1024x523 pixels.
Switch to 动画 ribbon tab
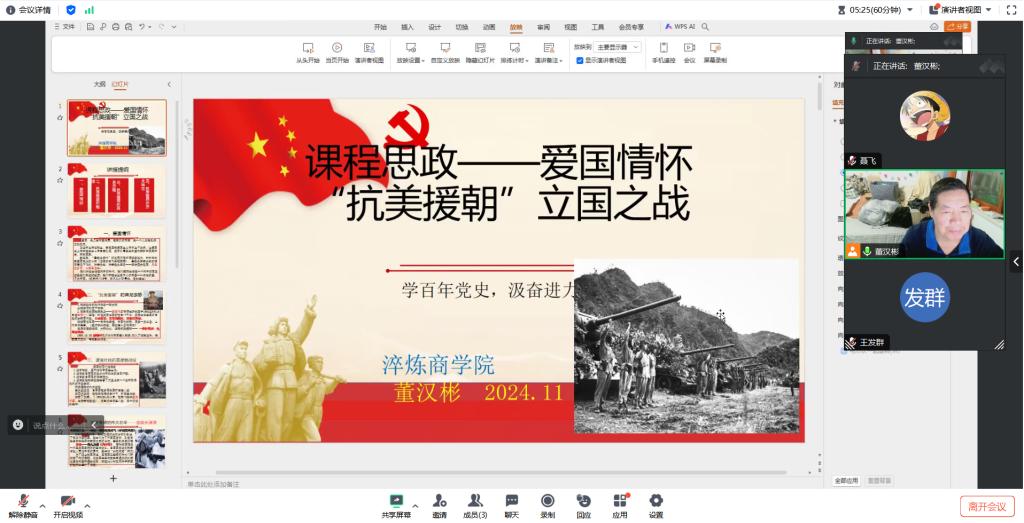tap(488, 27)
